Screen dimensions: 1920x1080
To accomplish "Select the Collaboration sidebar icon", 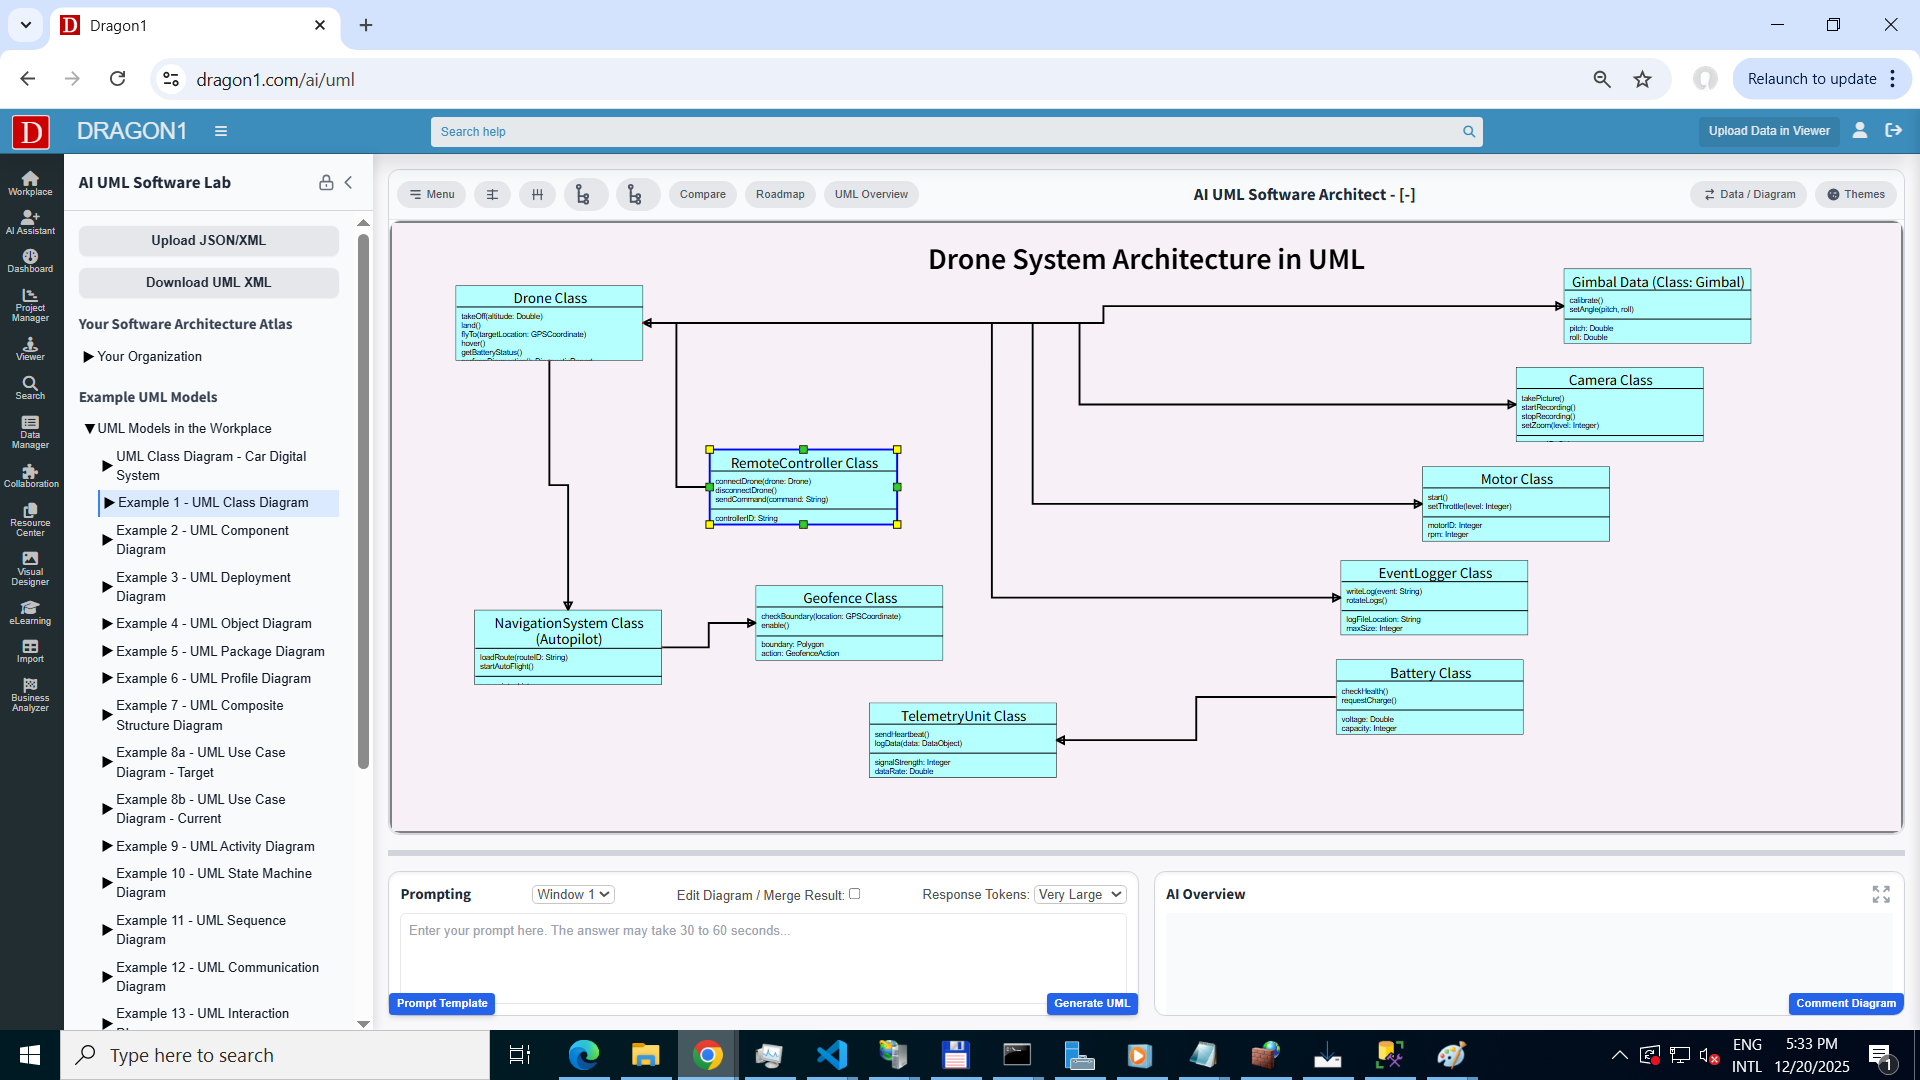I will 30,475.
